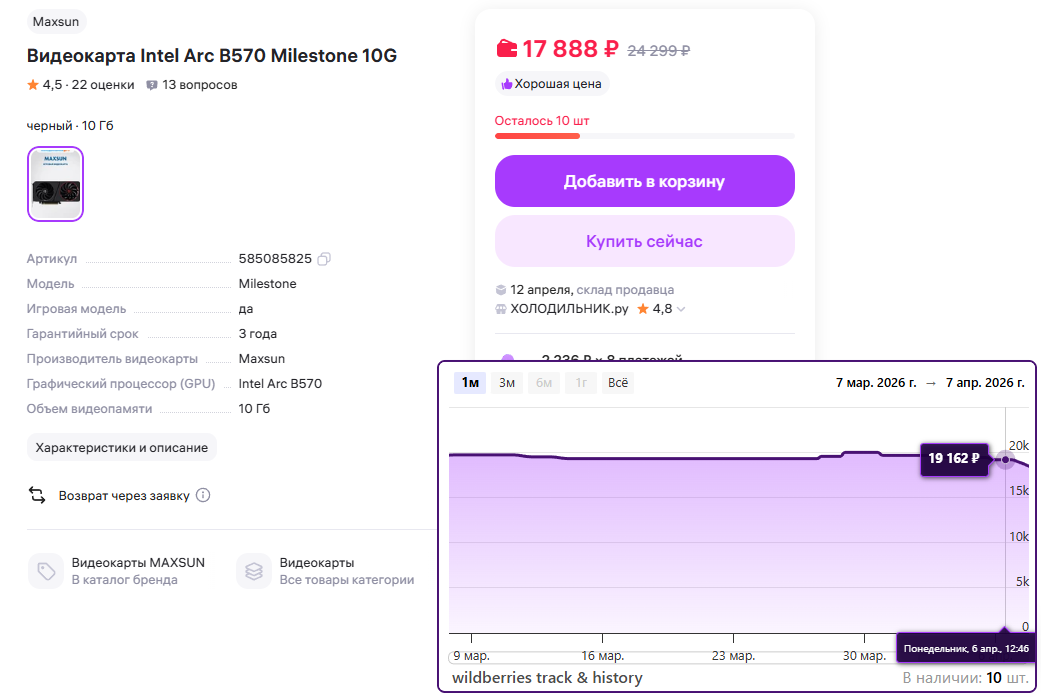Viewport: 1041px width, 697px height.
Task: Click the wallet price icon
Action: [507, 48]
